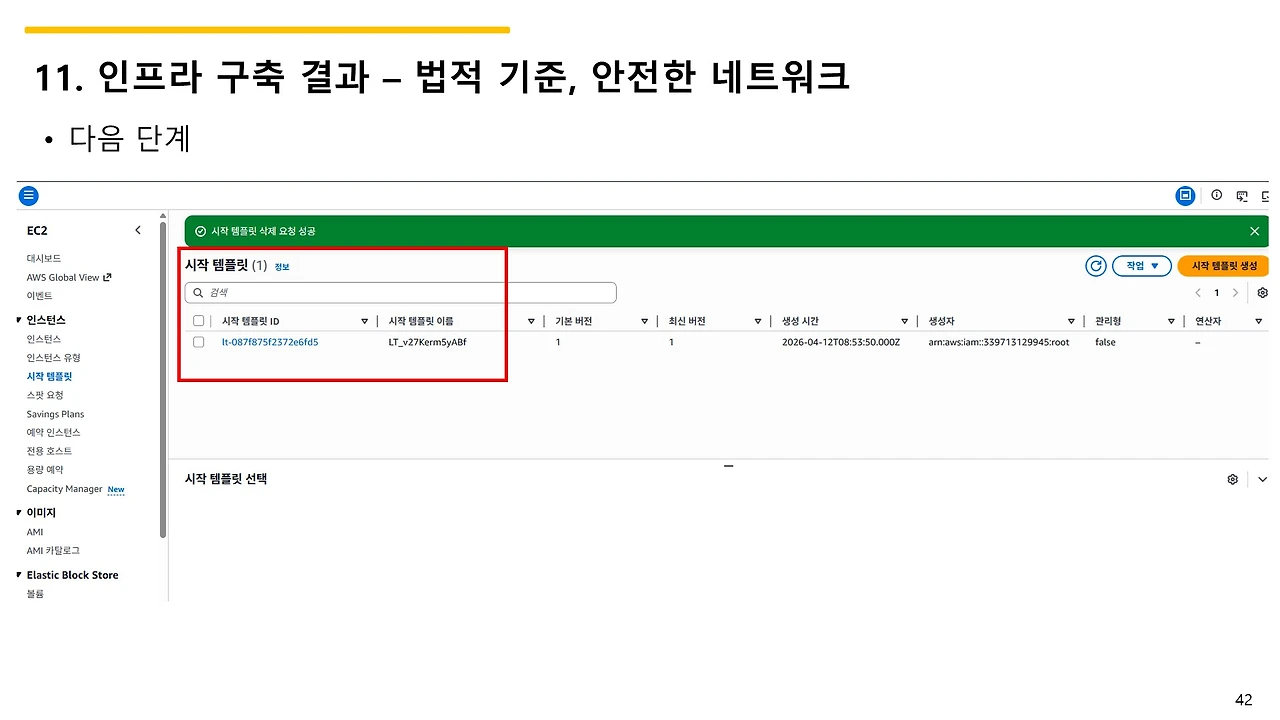Open launch template table preferences gear
This screenshot has height=720, width=1280.
point(1262,292)
